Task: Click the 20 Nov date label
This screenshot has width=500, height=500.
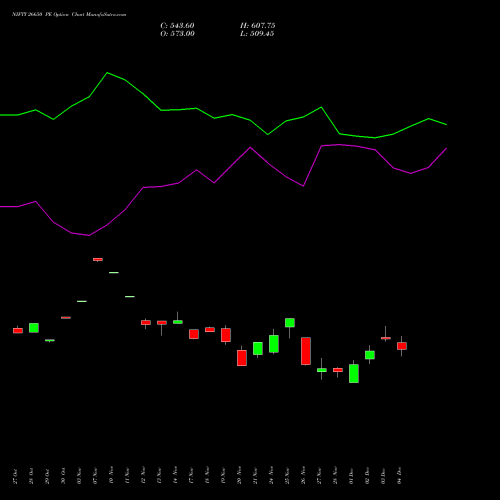Action: (x=239, y=475)
